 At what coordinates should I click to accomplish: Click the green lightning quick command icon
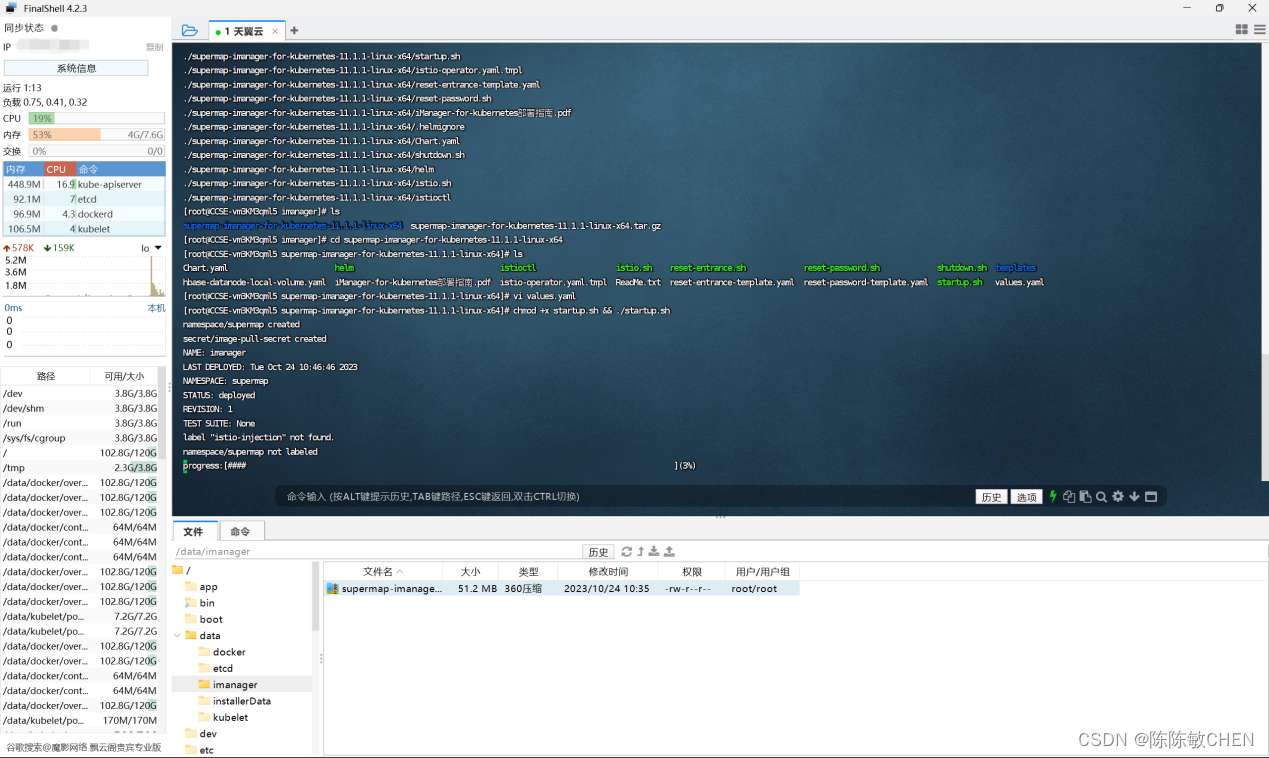click(1052, 497)
